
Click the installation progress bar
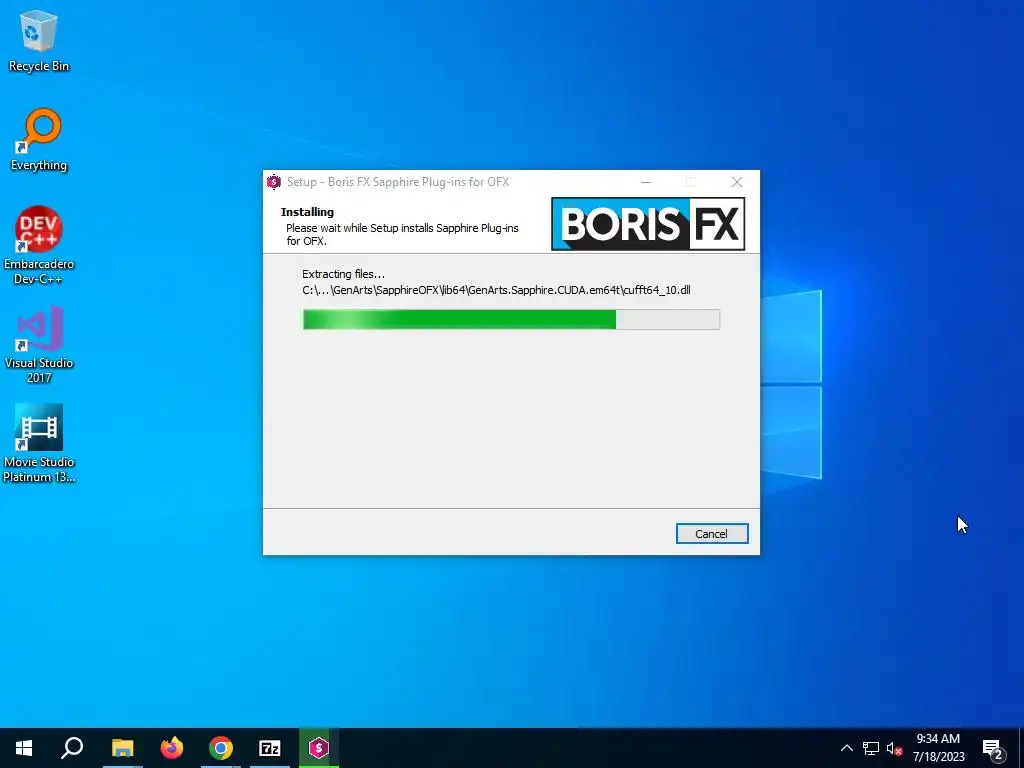click(x=511, y=319)
